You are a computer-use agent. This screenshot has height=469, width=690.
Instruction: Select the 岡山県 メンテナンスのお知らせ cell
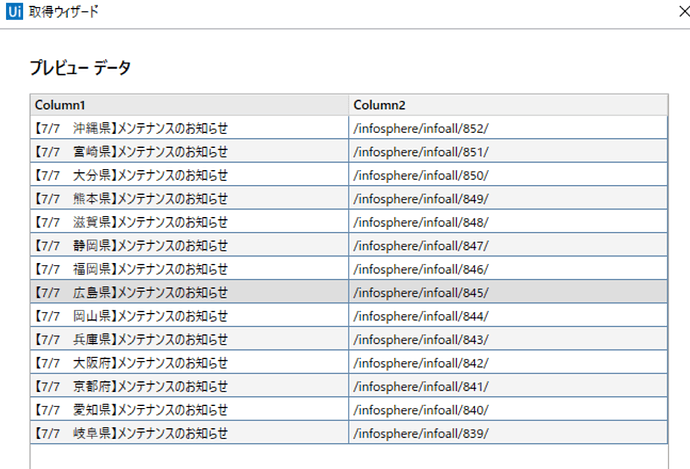click(190, 316)
